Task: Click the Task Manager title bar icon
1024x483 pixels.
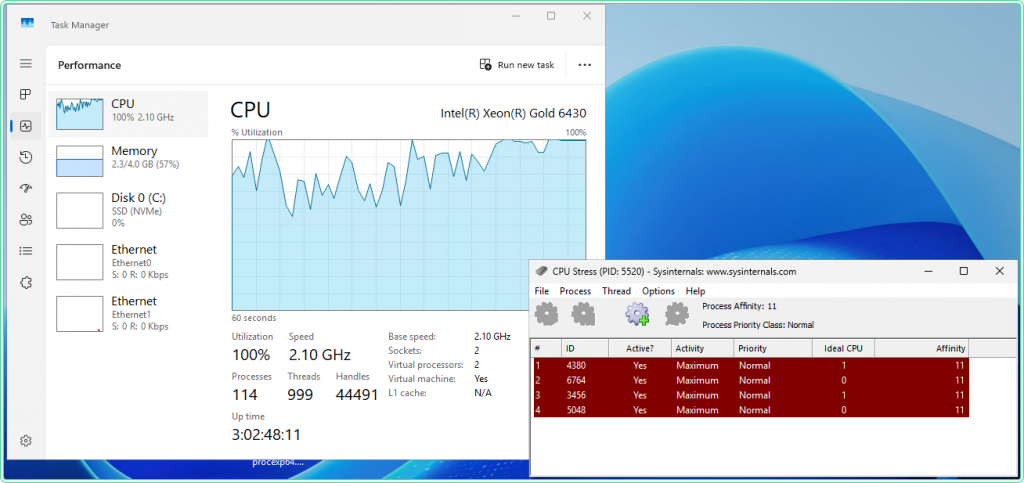Action: pyautogui.click(x=27, y=23)
